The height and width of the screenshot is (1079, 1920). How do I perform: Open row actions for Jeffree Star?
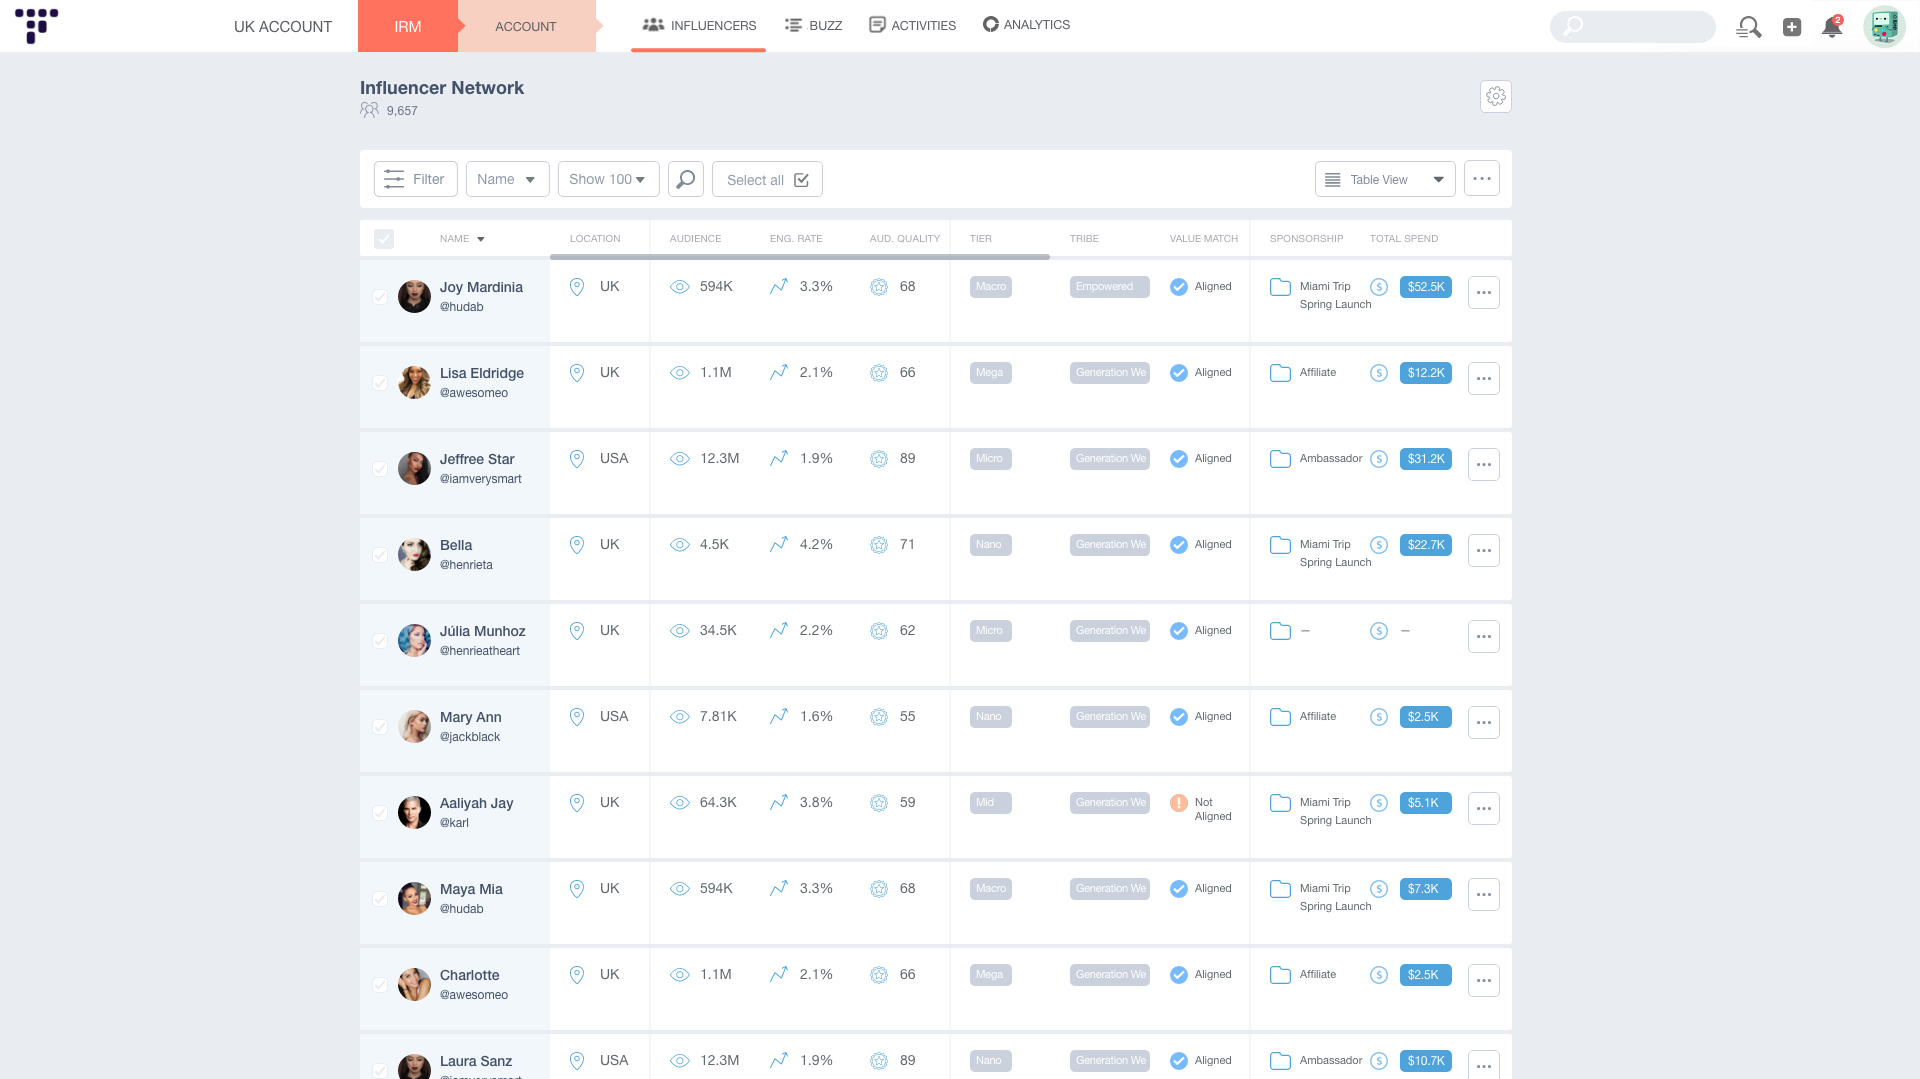pos(1484,465)
